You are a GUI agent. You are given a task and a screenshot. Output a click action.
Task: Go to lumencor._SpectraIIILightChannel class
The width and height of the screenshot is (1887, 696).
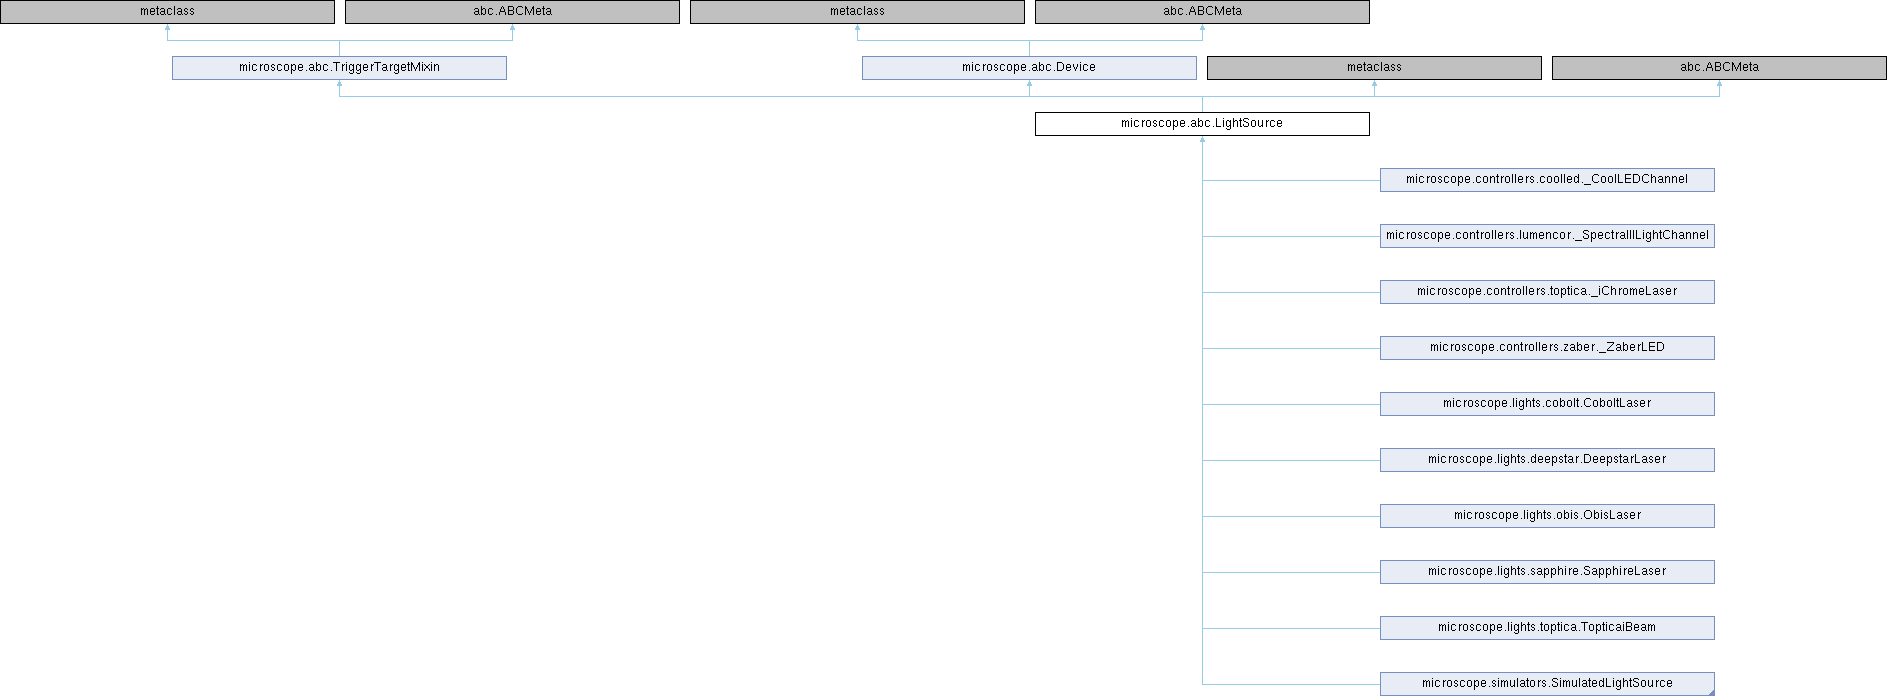[1546, 236]
